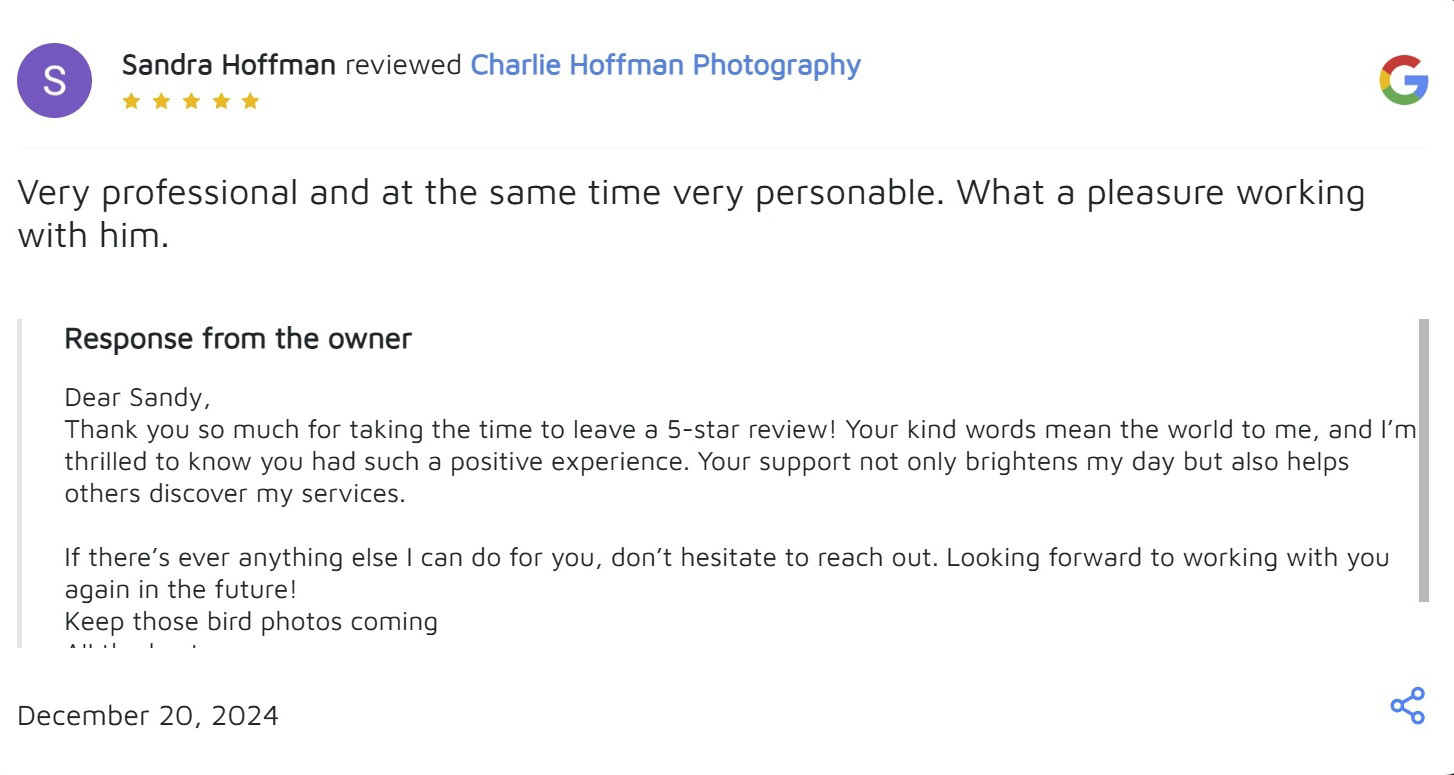Click the Google logo icon
The width and height of the screenshot is (1454, 775).
pyautogui.click(x=1403, y=80)
